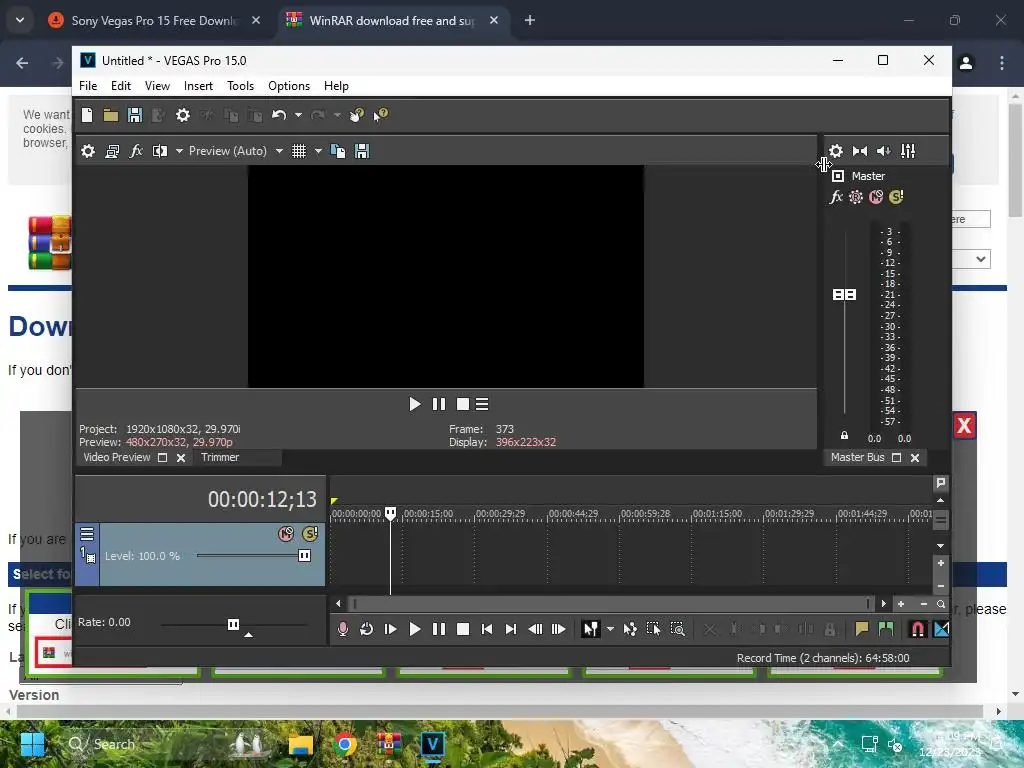Choose the Selection Edit tool

coord(653,629)
